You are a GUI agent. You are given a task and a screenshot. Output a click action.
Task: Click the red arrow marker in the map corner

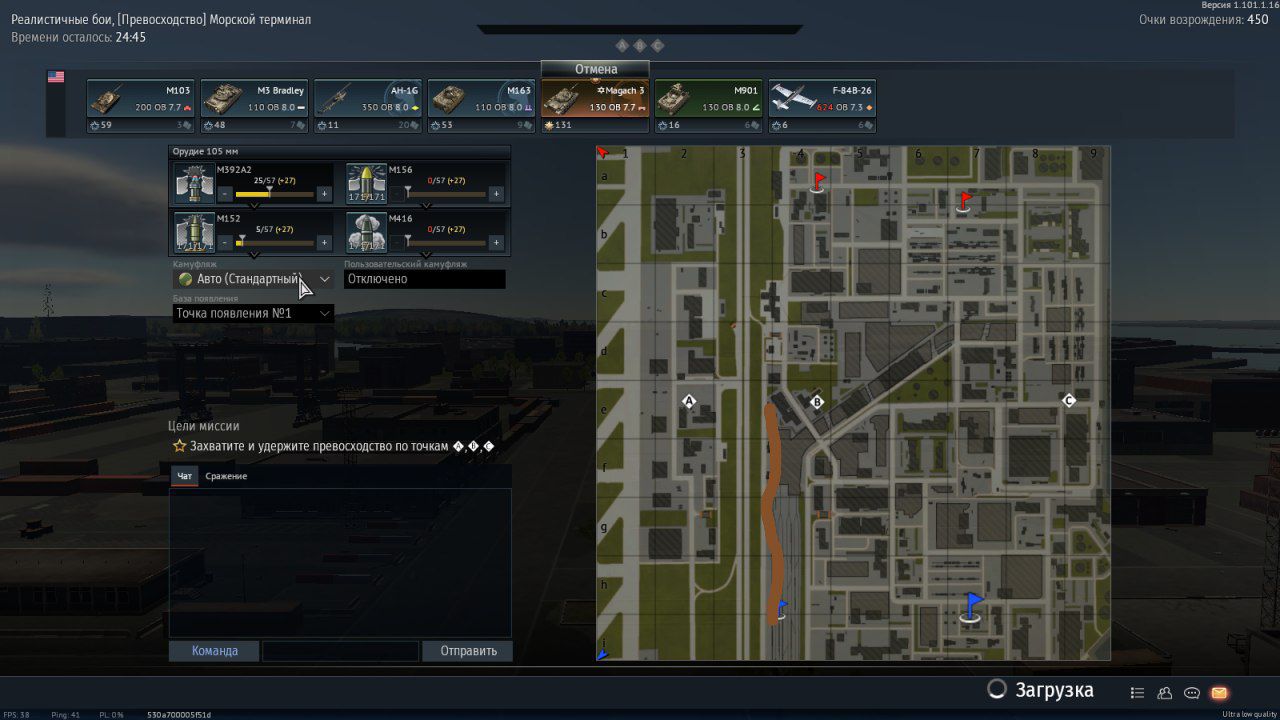click(x=602, y=153)
